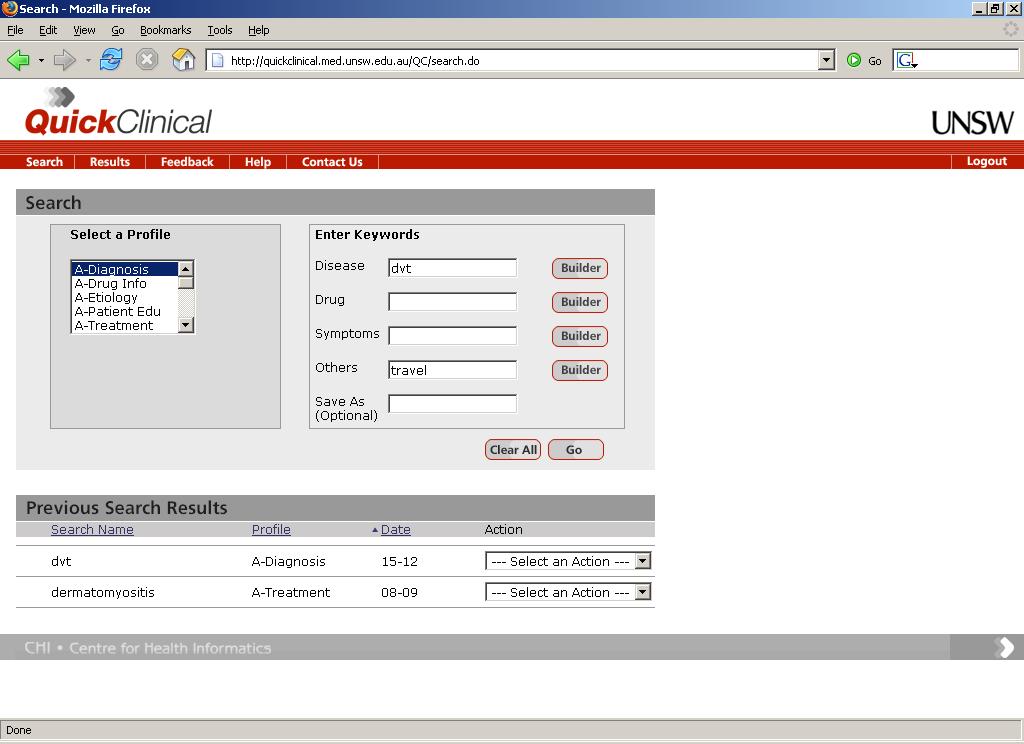Go to Home page icon
This screenshot has width=1024, height=744.
(x=183, y=60)
